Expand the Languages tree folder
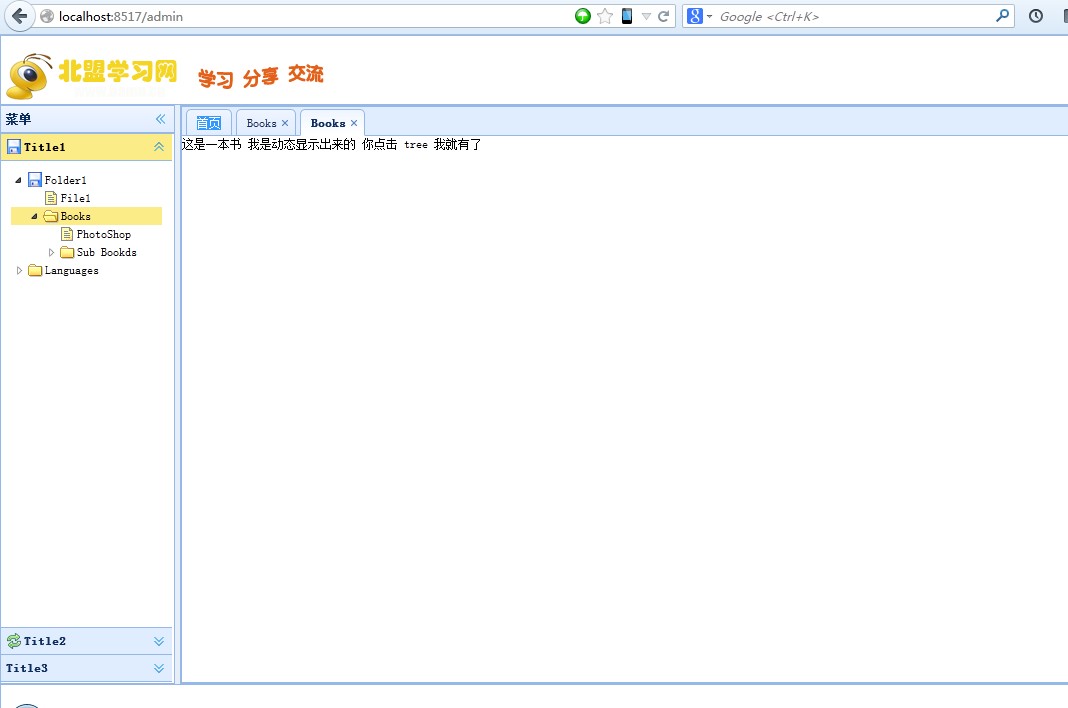The height and width of the screenshot is (708, 1068). point(19,271)
